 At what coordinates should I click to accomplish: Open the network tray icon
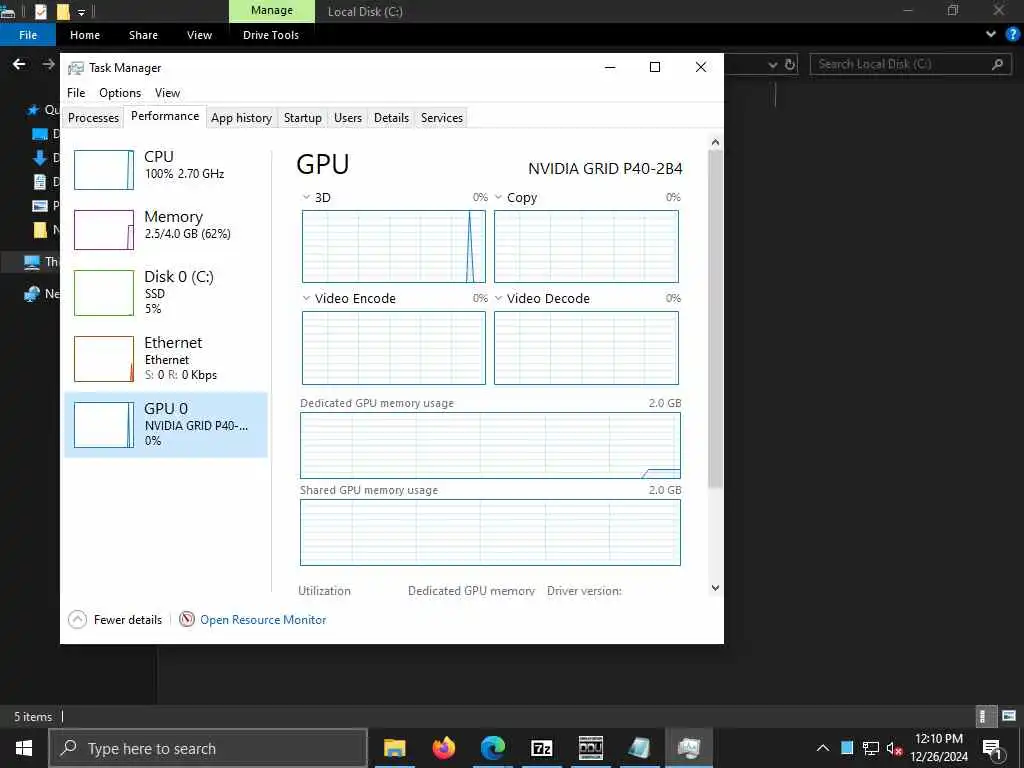(871, 748)
